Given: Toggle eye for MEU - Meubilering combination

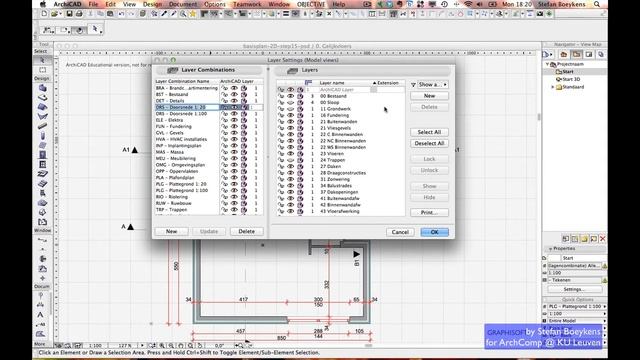Looking at the screenshot, I should click(234, 158).
